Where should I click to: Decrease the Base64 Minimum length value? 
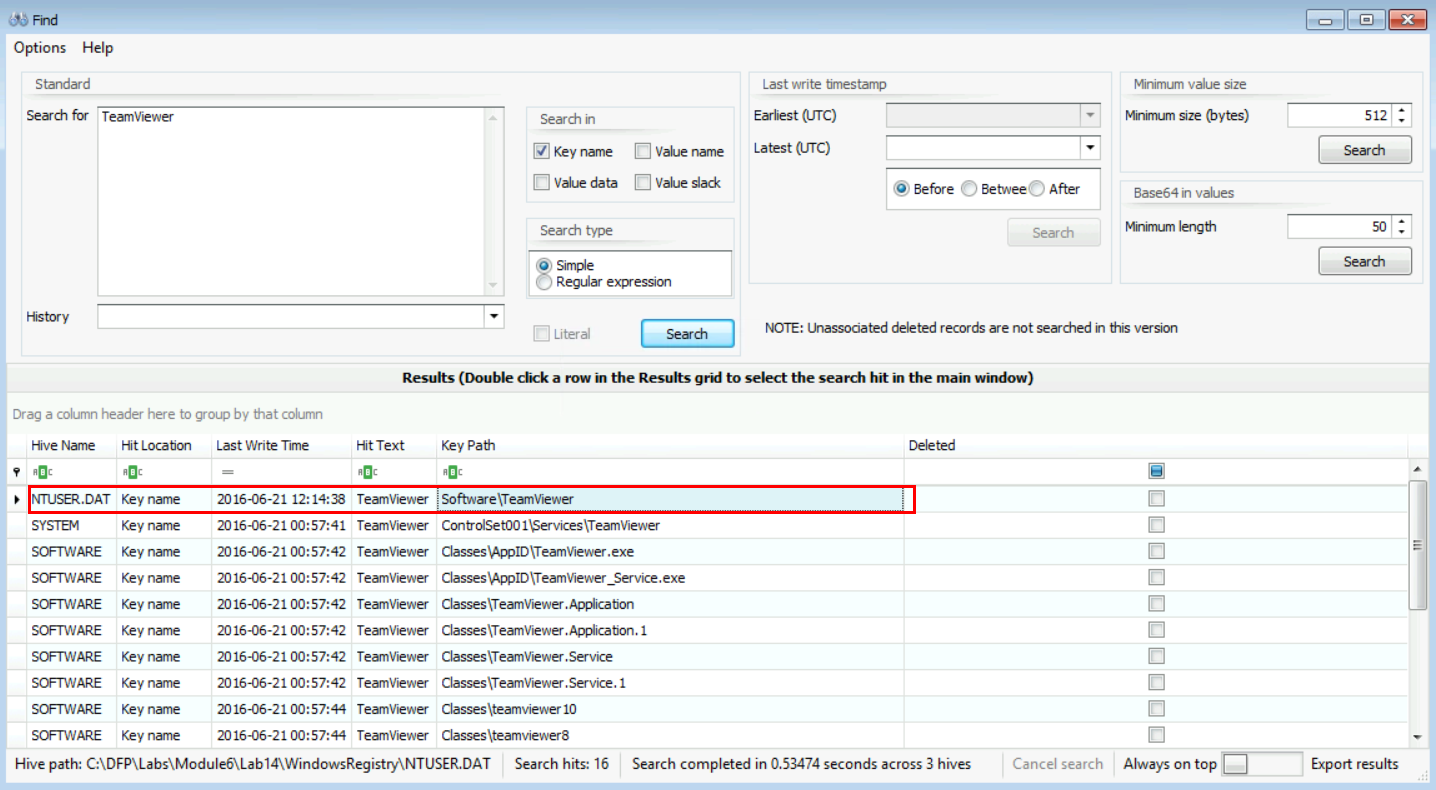pos(1402,232)
